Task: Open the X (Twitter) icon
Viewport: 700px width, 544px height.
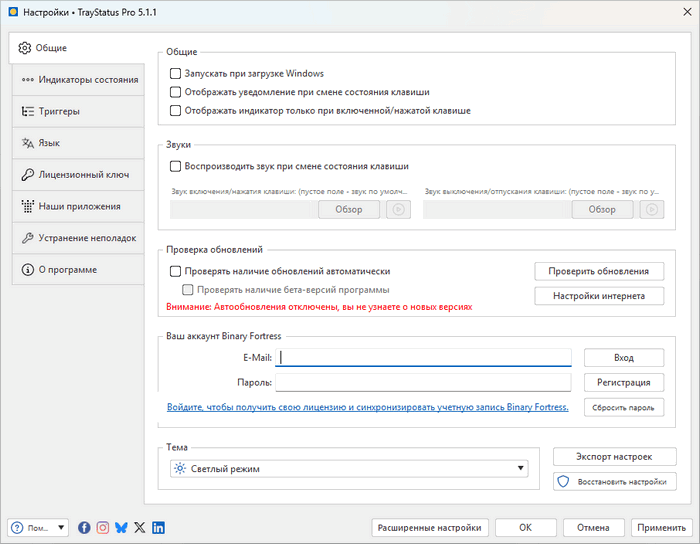Action: click(140, 527)
